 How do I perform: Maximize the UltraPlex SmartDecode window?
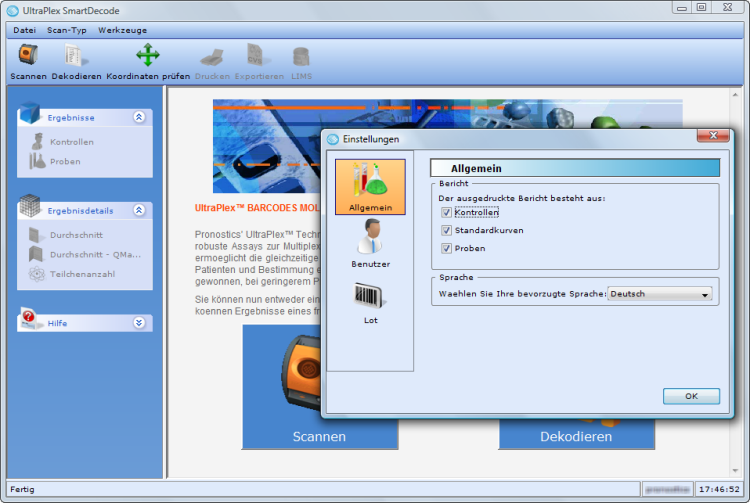point(702,7)
